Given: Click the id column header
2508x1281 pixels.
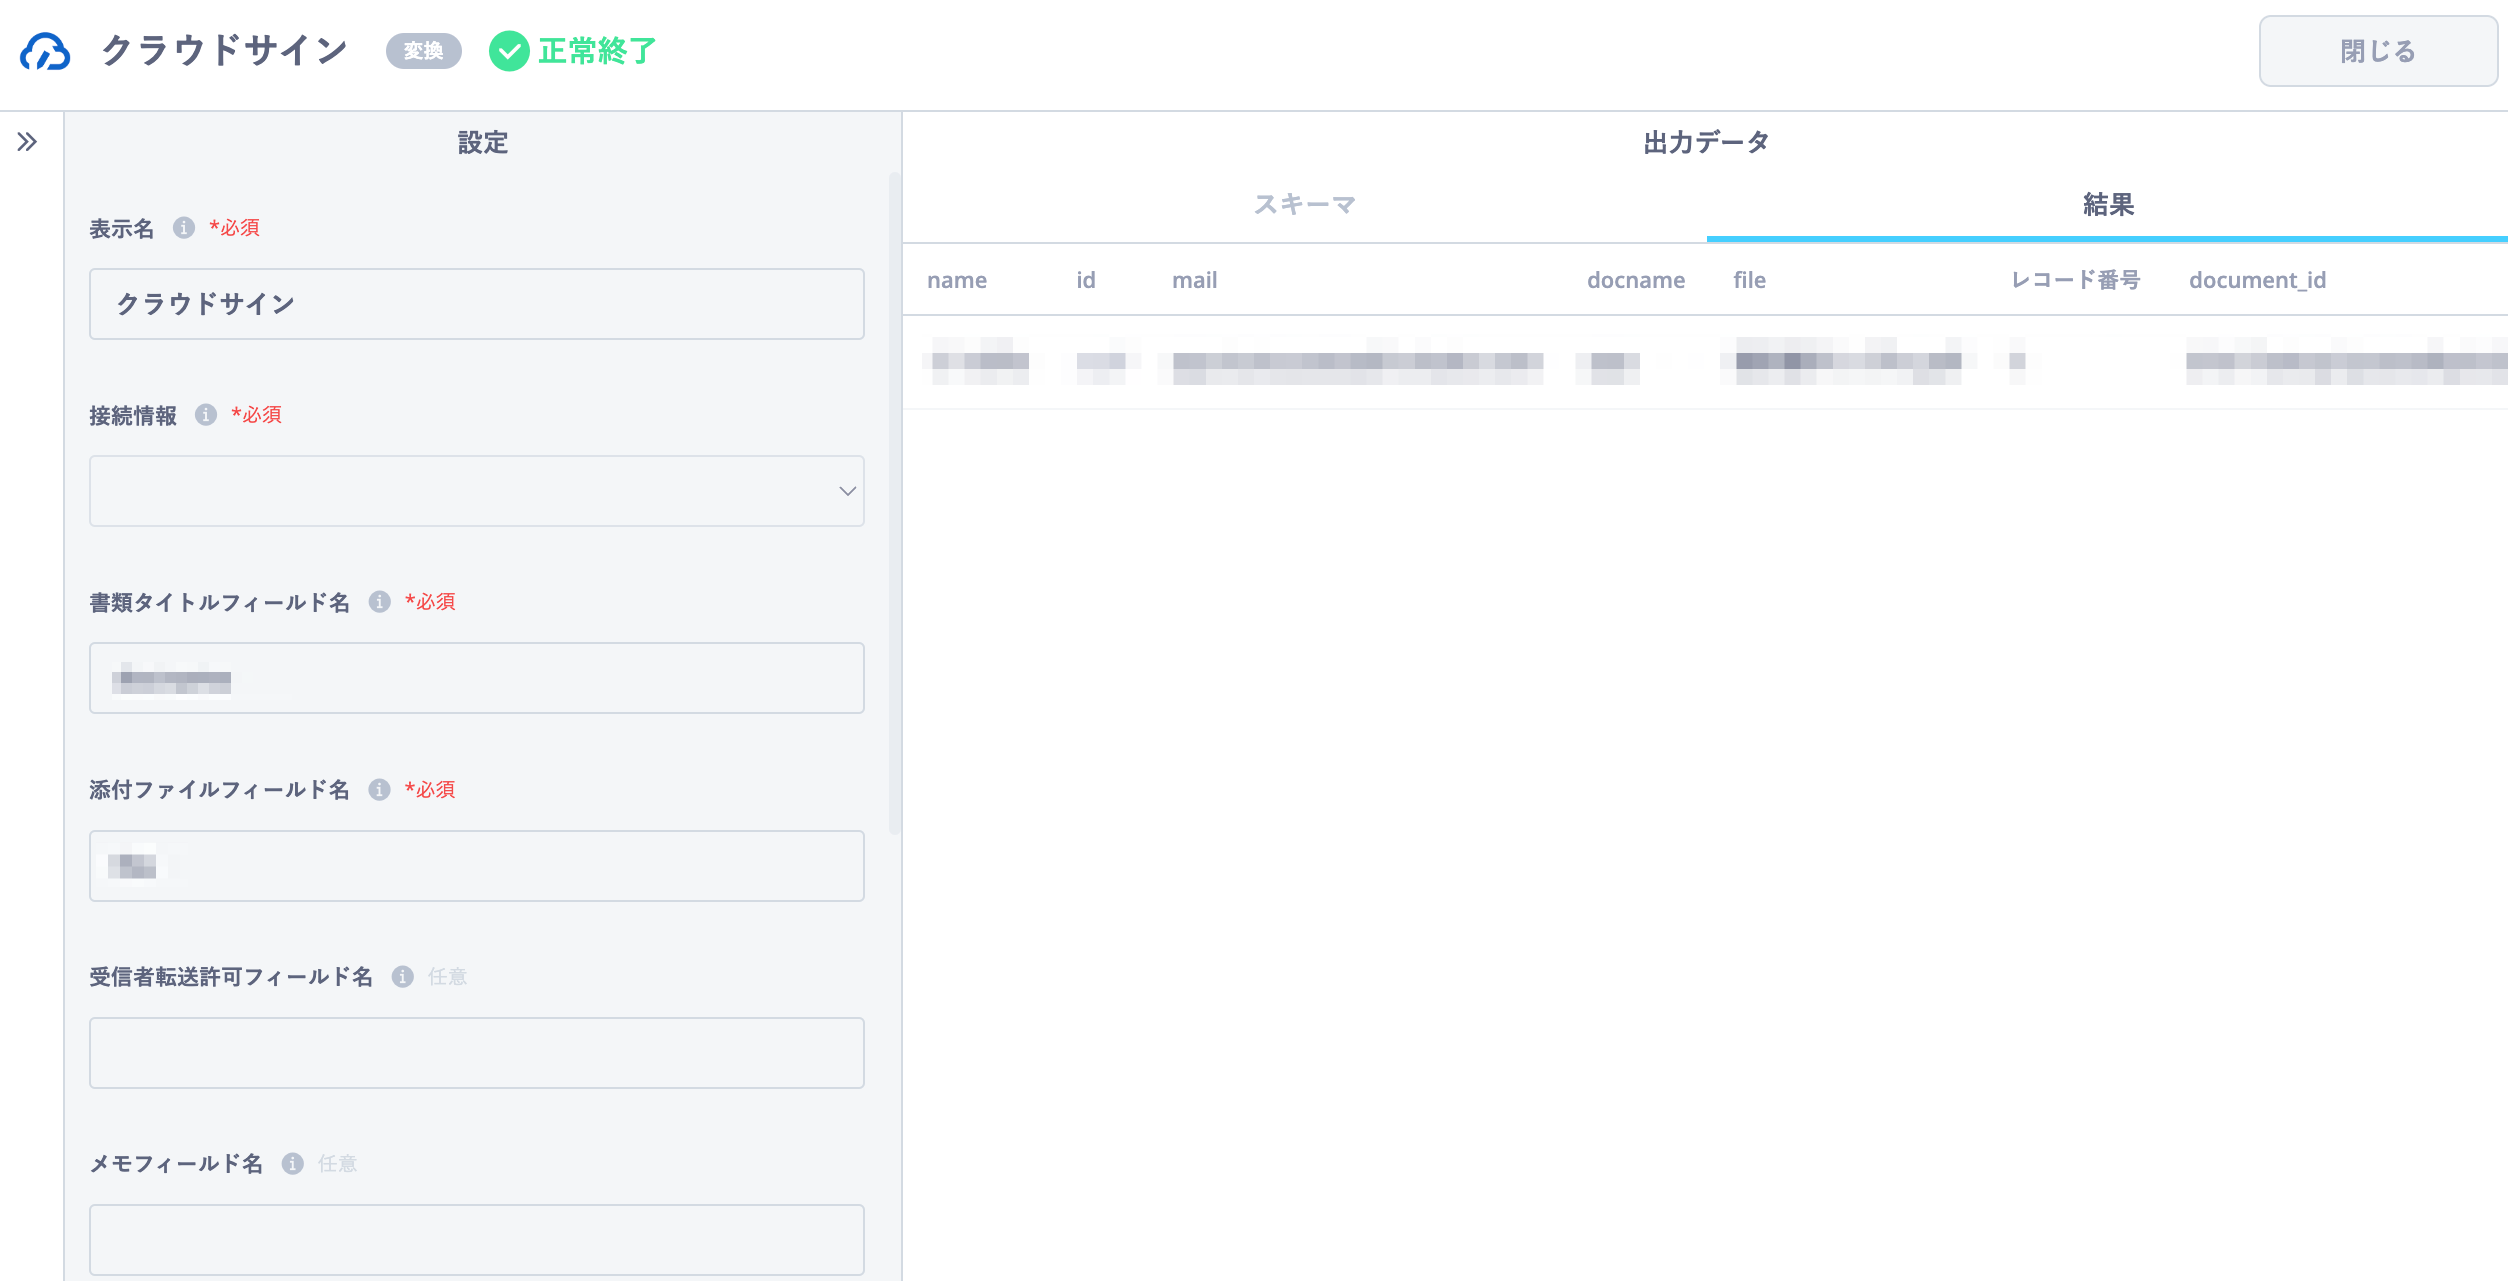Looking at the screenshot, I should coord(1086,280).
